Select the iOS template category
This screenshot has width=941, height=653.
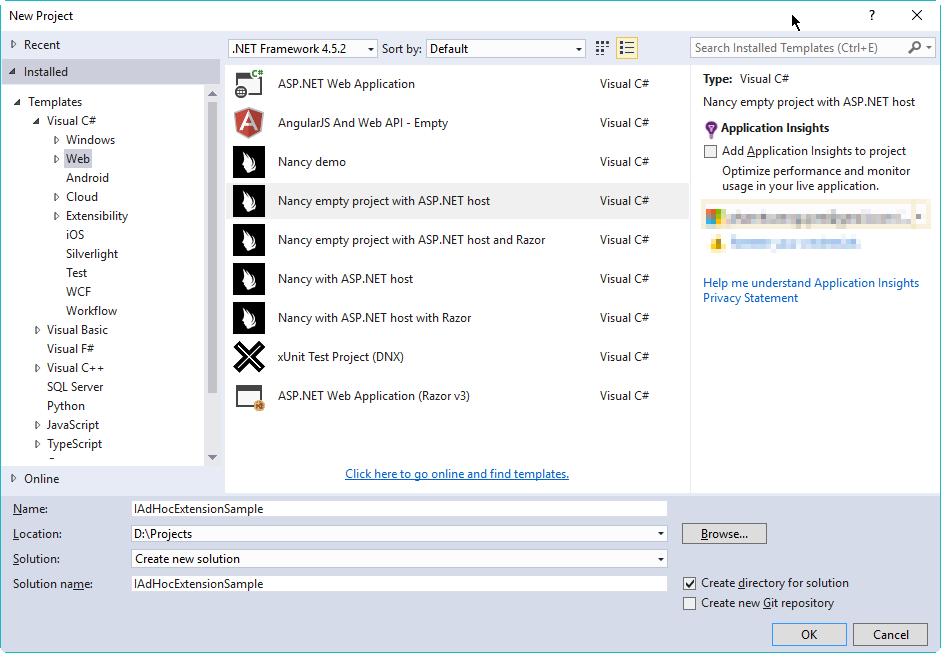(75, 235)
